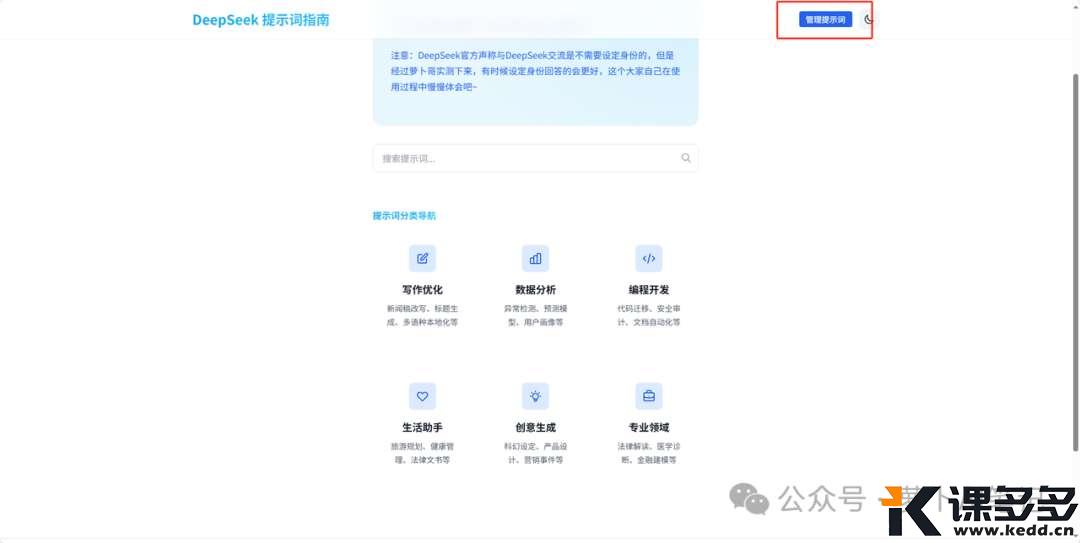Click the 旅游规划 description under 生活助手
This screenshot has height=543, width=1080.
click(422, 453)
